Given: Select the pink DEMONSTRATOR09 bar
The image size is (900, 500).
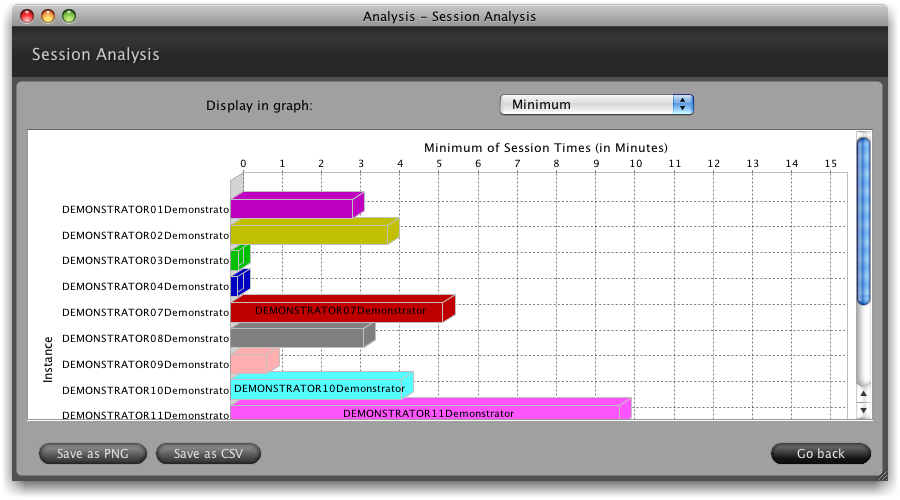Looking at the screenshot, I should tap(250, 362).
